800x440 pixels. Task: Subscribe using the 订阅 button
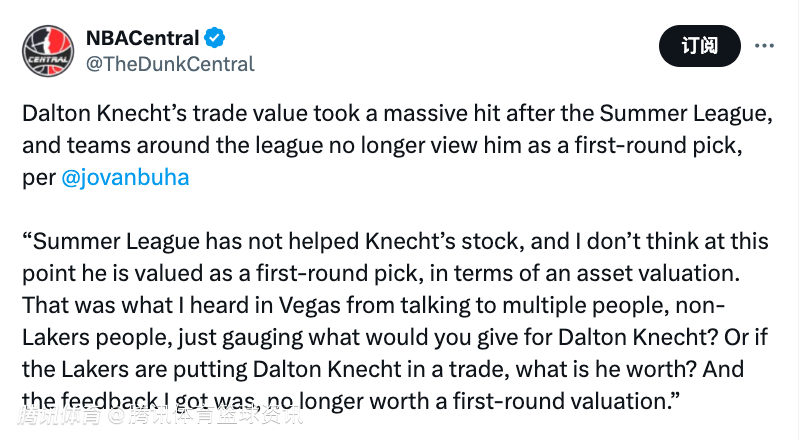tap(699, 46)
